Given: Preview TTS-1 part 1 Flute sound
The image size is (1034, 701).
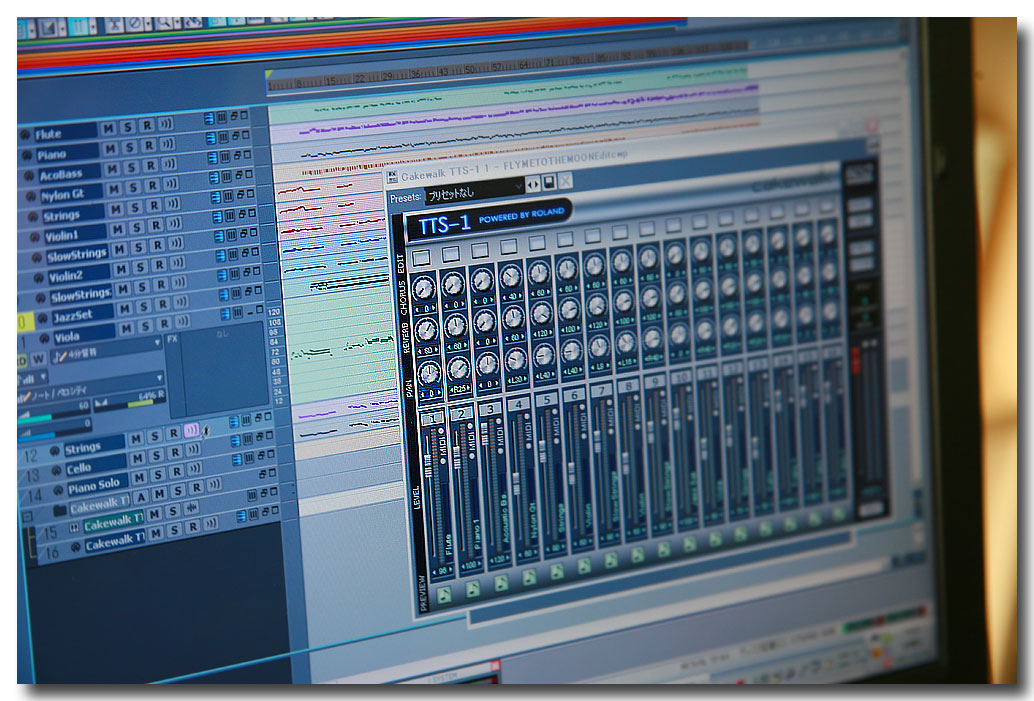Looking at the screenshot, I should pyautogui.click(x=445, y=595).
